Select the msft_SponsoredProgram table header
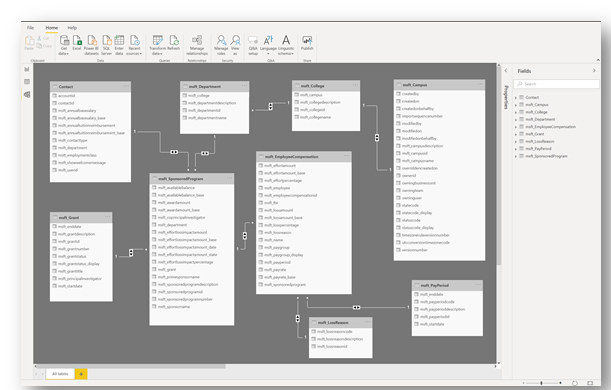This screenshot has height=390, width=611. pos(192,178)
